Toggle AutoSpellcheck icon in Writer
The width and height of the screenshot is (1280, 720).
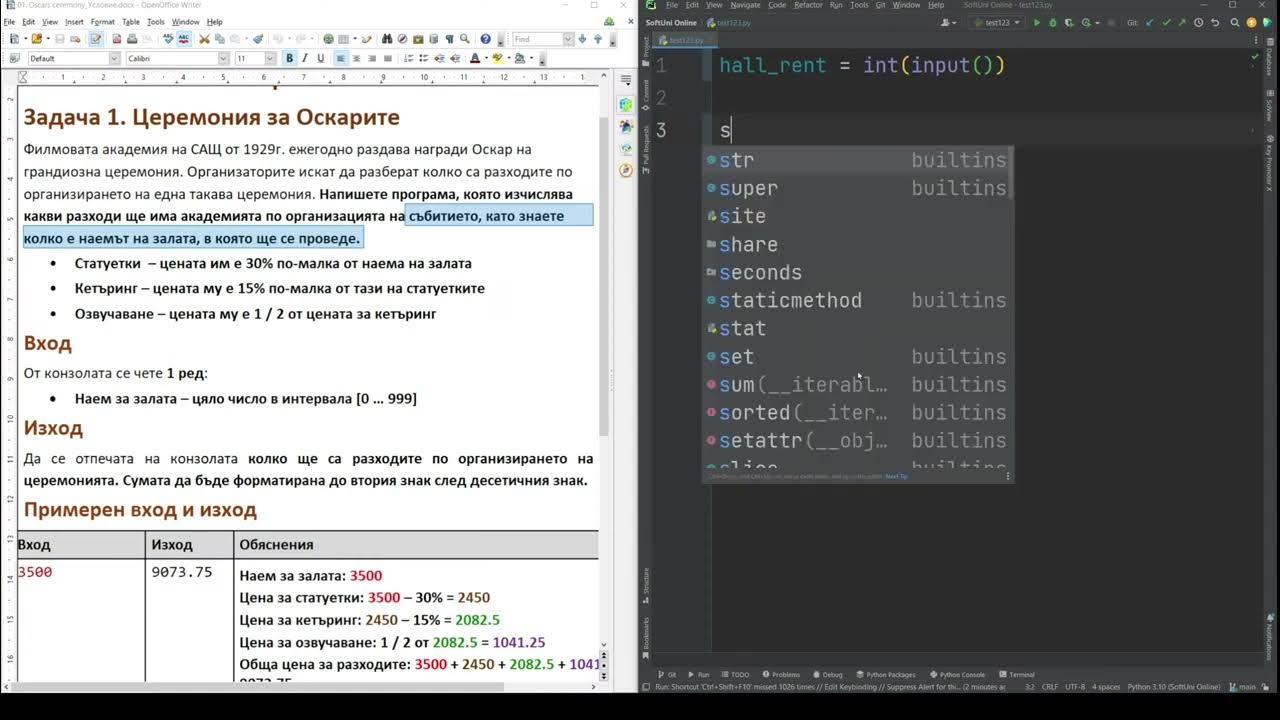pos(184,39)
